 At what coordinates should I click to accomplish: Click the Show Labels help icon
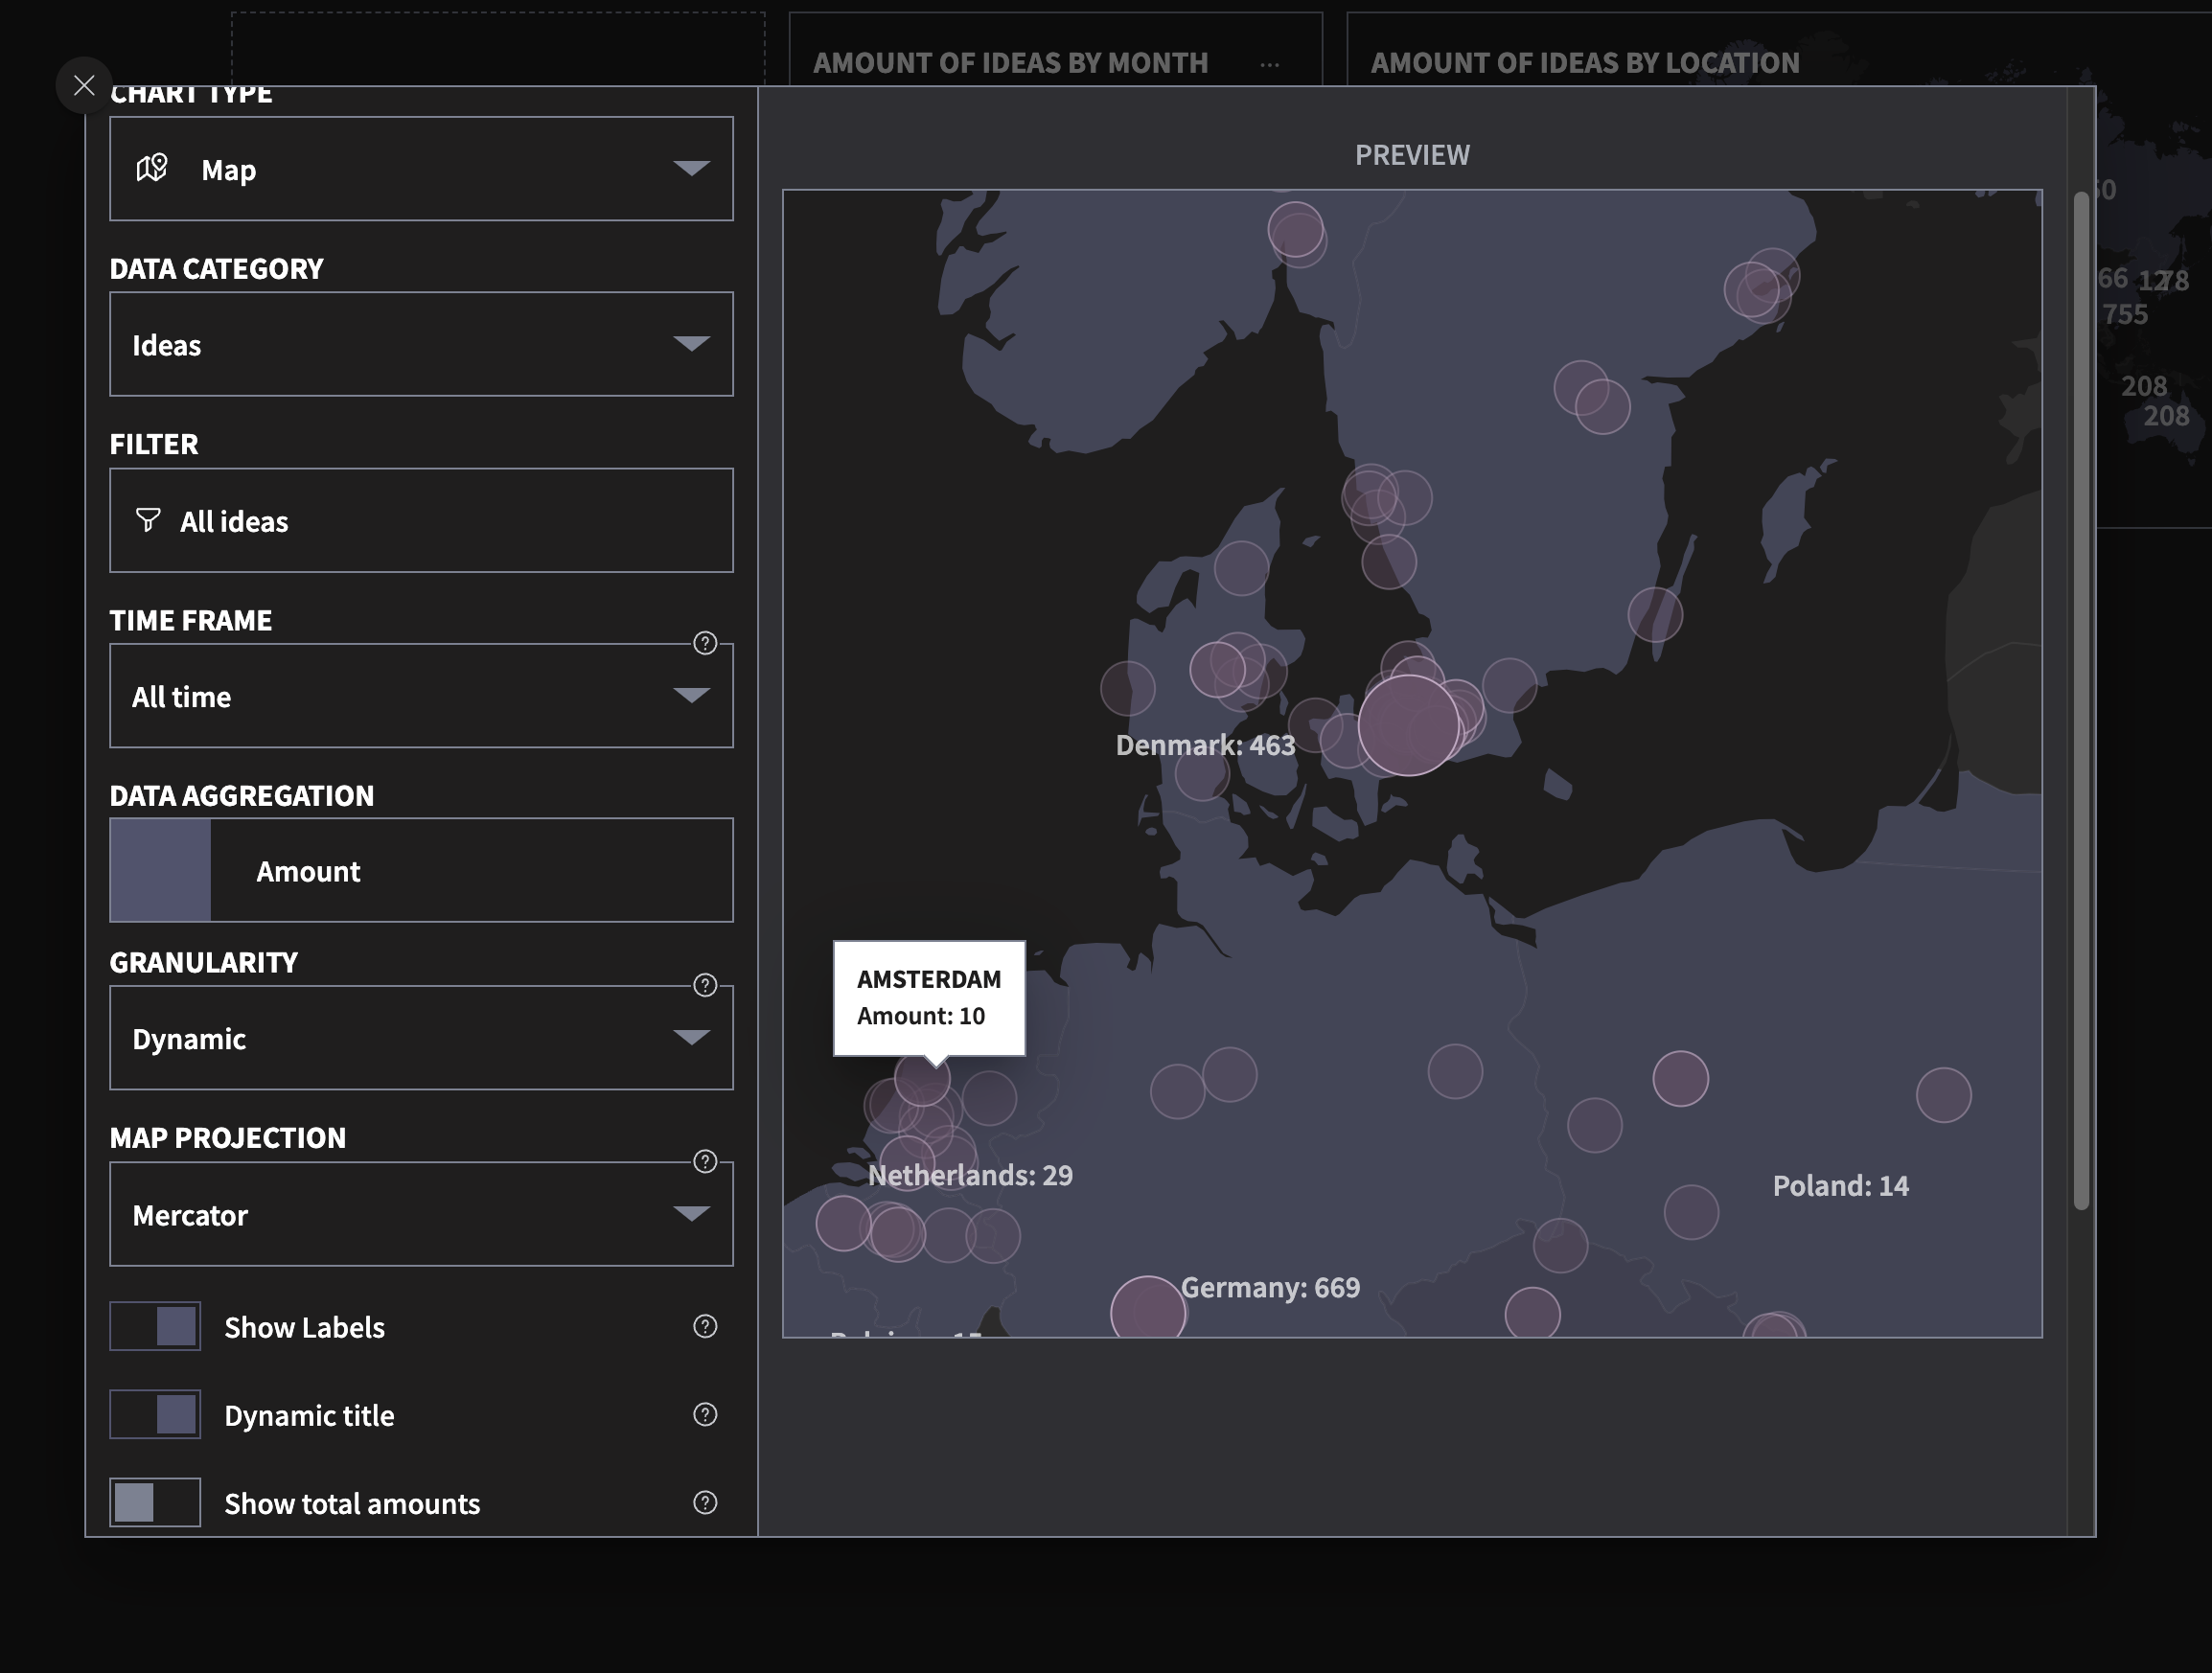705,1326
